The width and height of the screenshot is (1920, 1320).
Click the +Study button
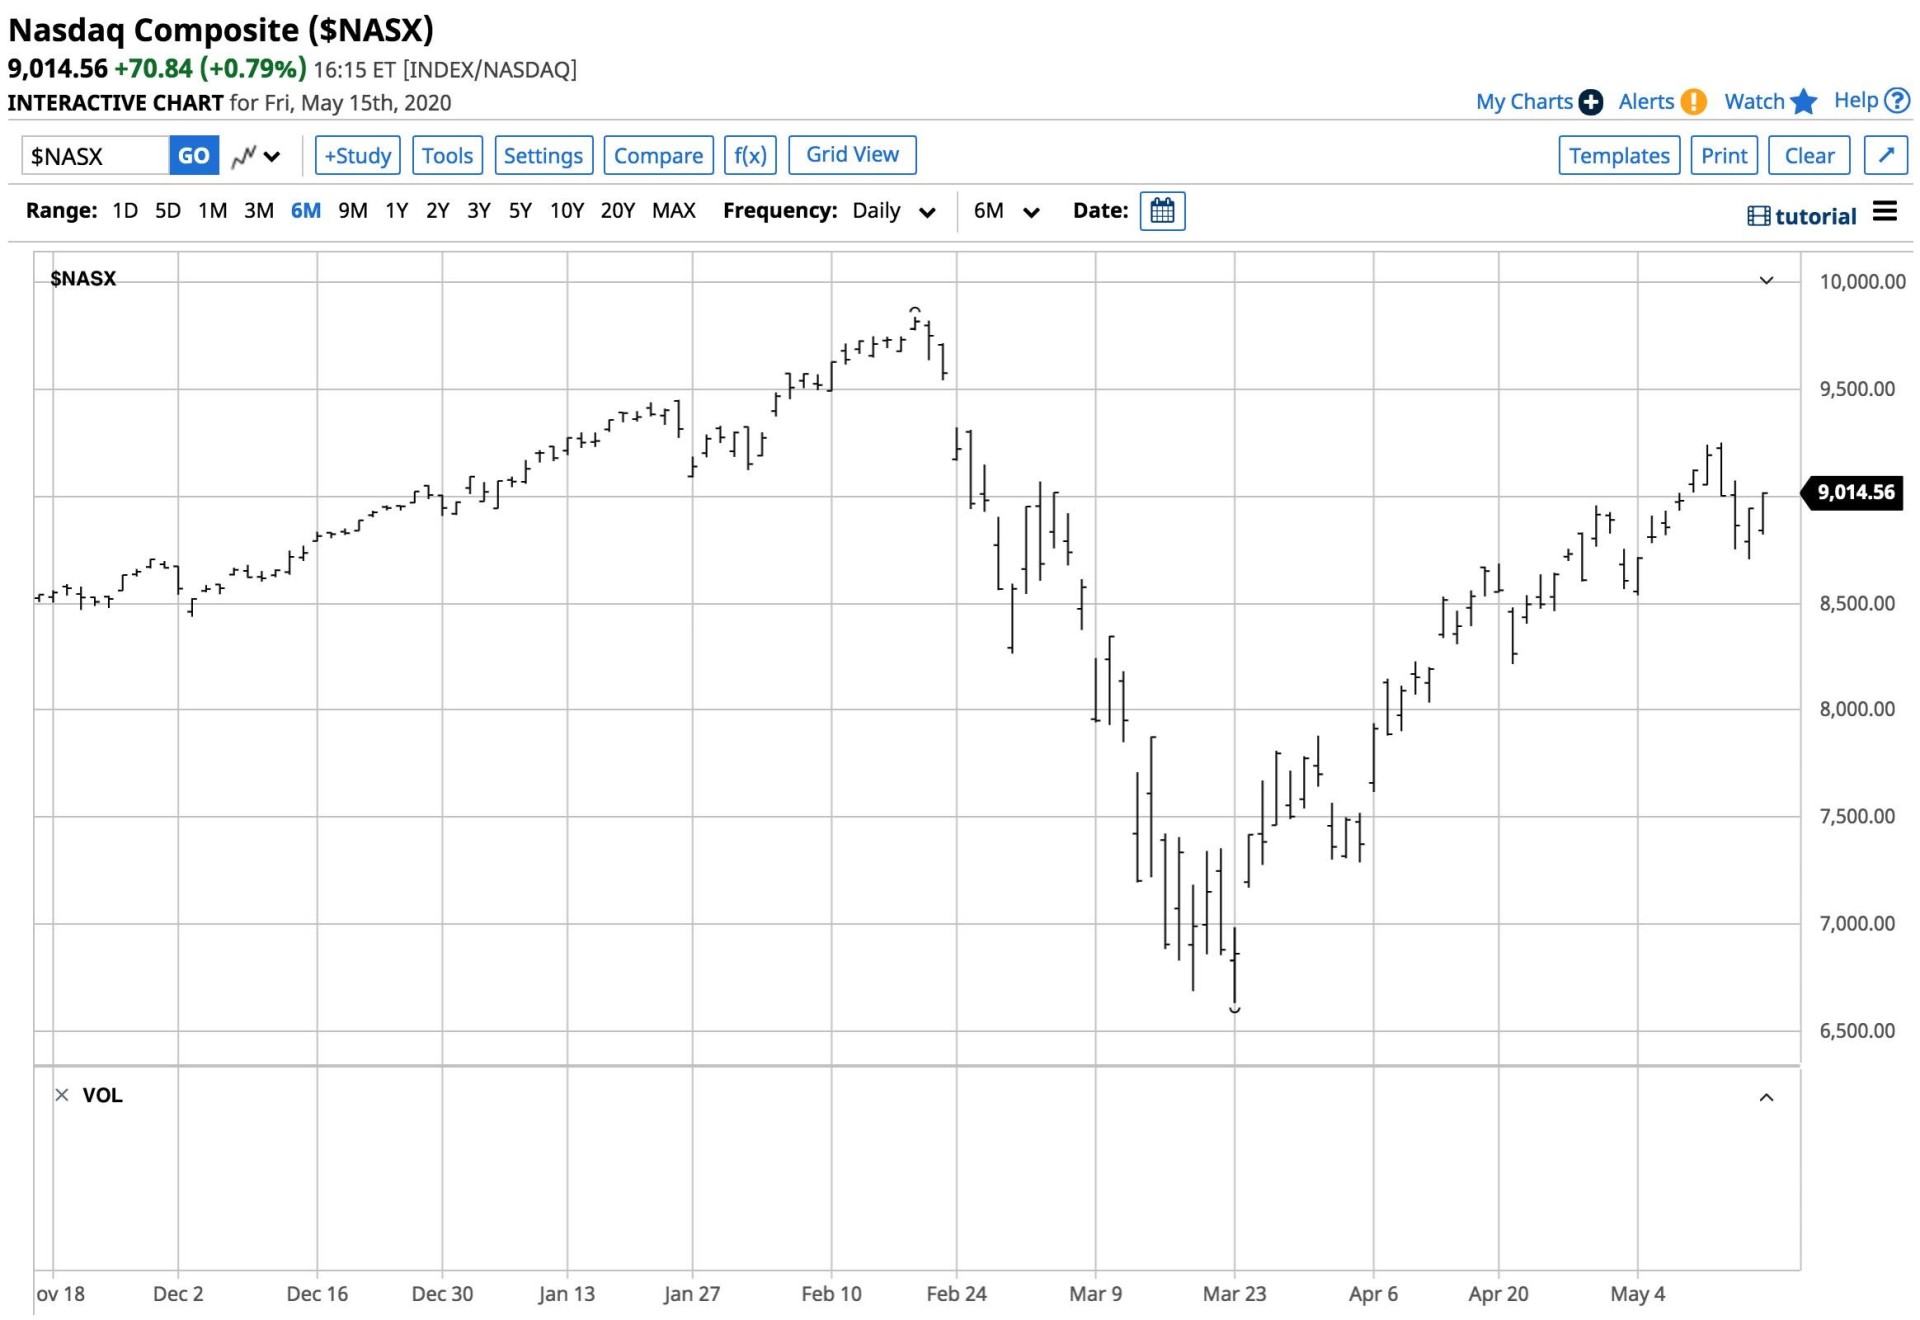click(358, 155)
